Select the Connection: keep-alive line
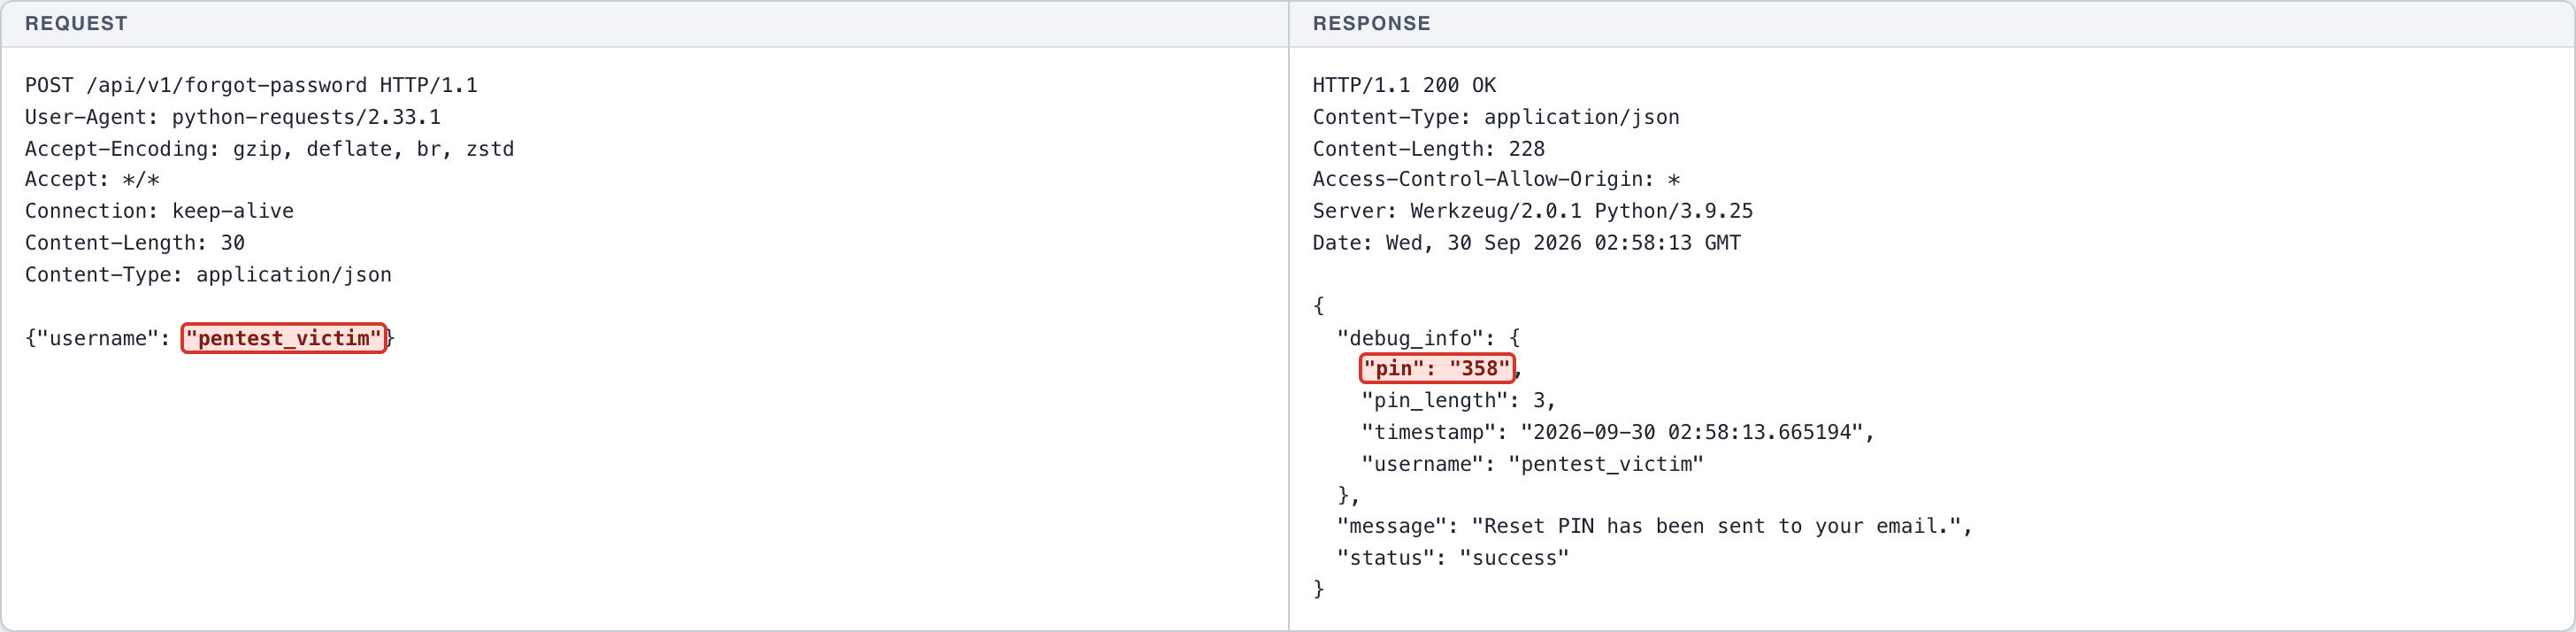 coord(159,211)
